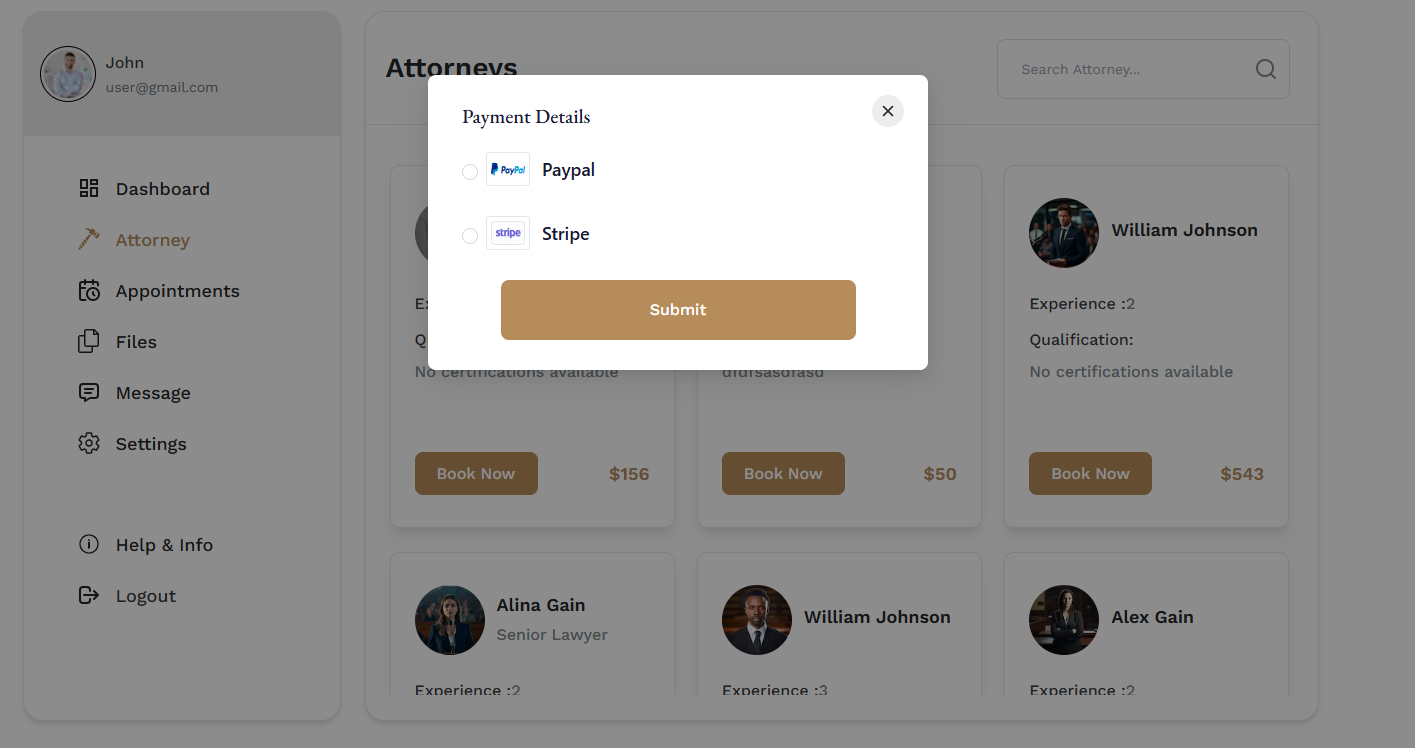Screen dimensions: 1415x748
Task: Click the Stripe logo icon
Action: (x=508, y=233)
